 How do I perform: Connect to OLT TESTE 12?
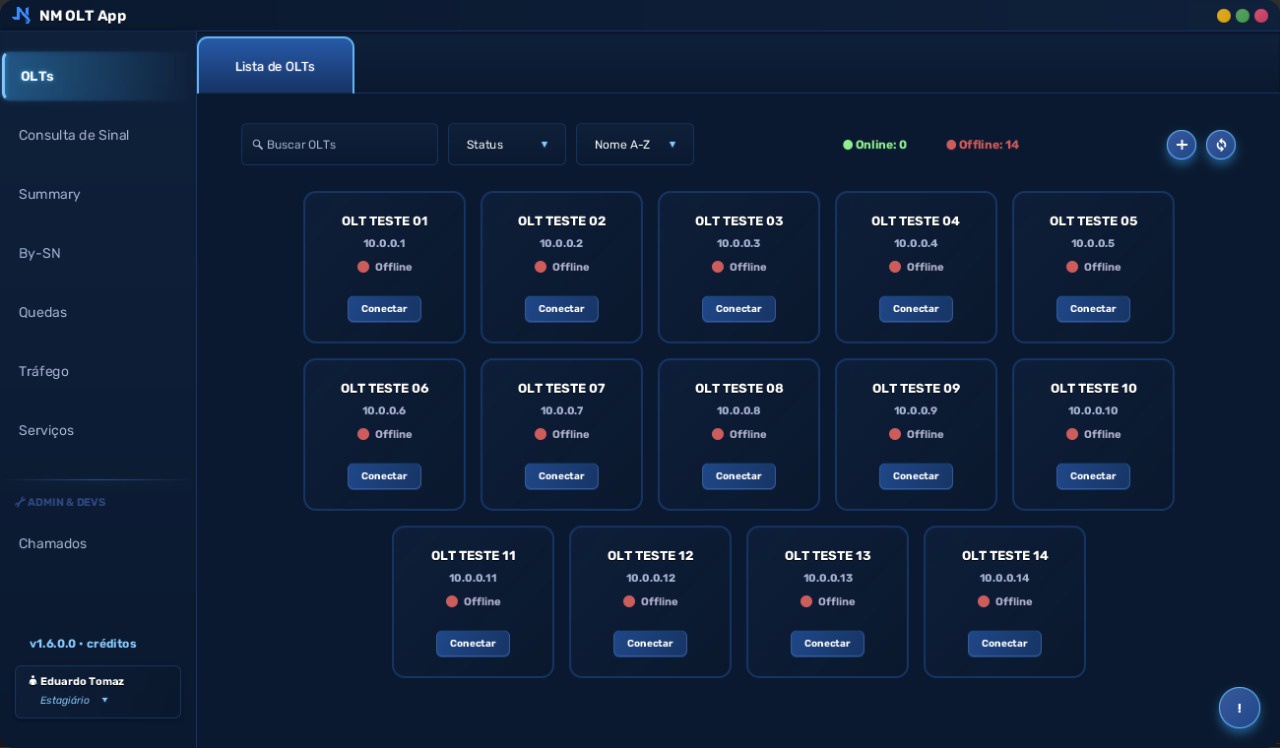pyautogui.click(x=650, y=643)
